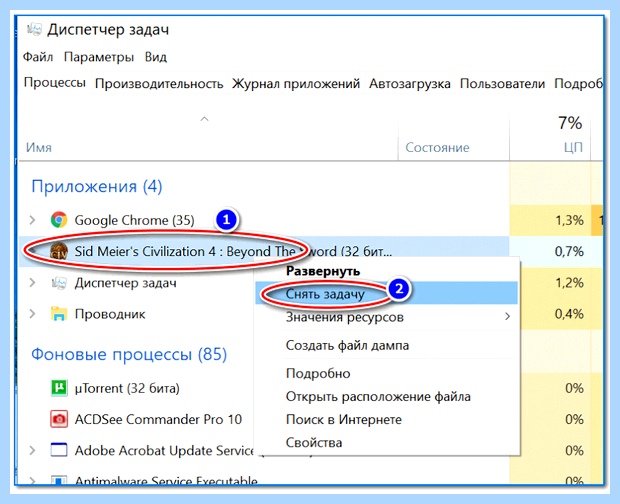Switch to the Журнал приложений tab

pos(296,84)
